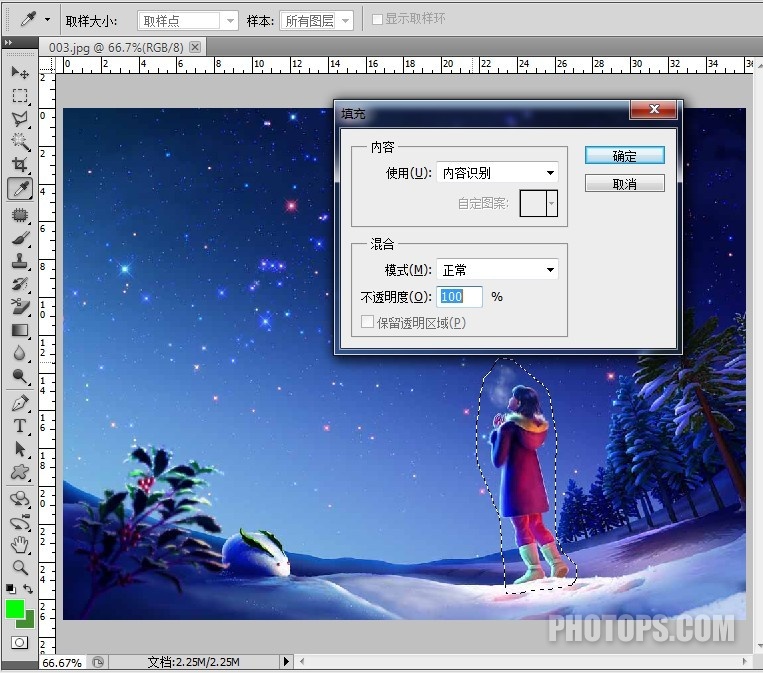Open the Eyedropper tool preset picker
Viewport: 763px width, 673px height.
47,20
